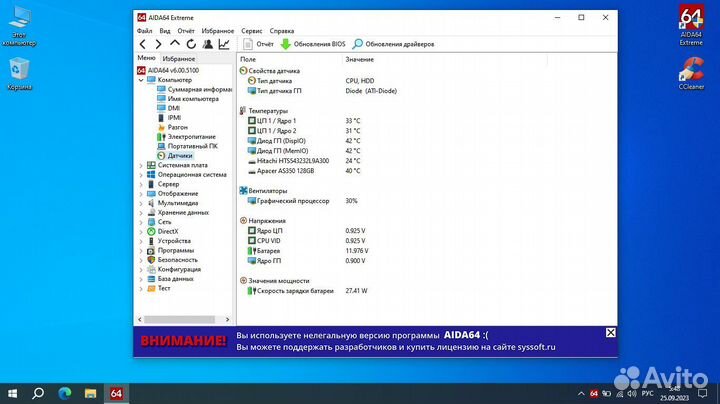The height and width of the screenshot is (404, 720).
Task: Select Скорость зарядки батареи row
Action: click(x=308, y=291)
